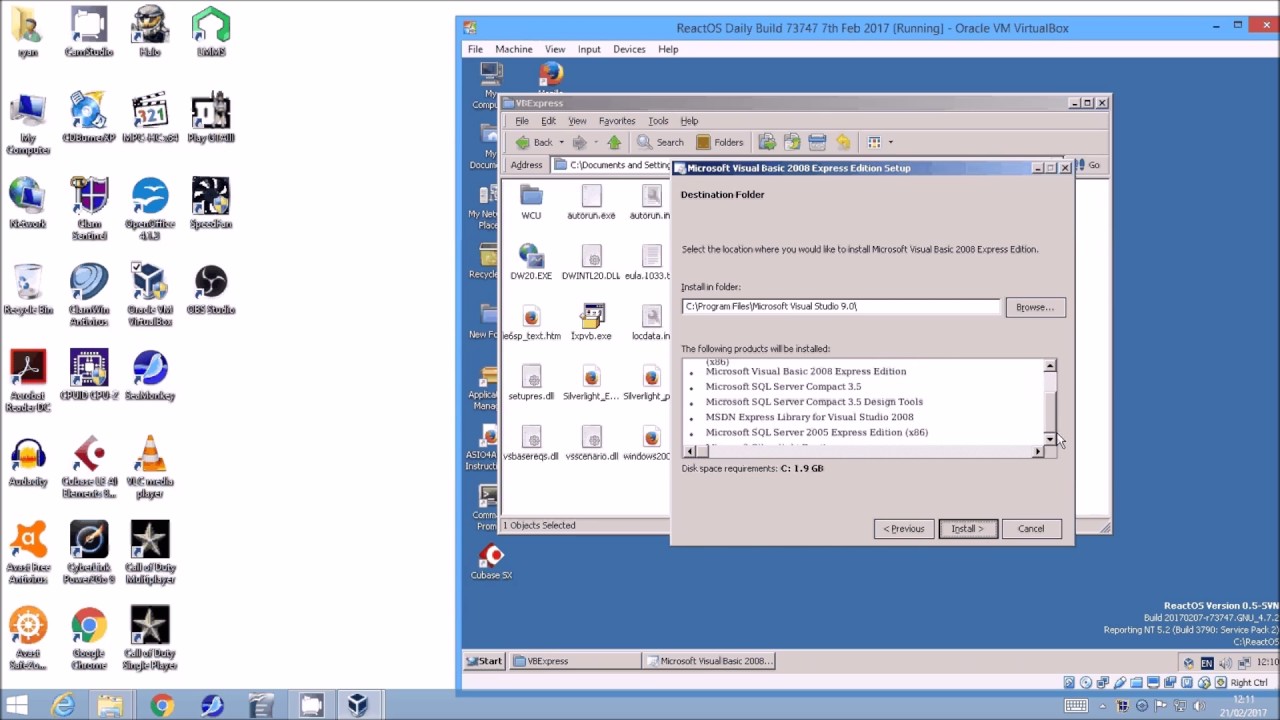
Task: Select the setupres.dll file
Action: point(531,383)
